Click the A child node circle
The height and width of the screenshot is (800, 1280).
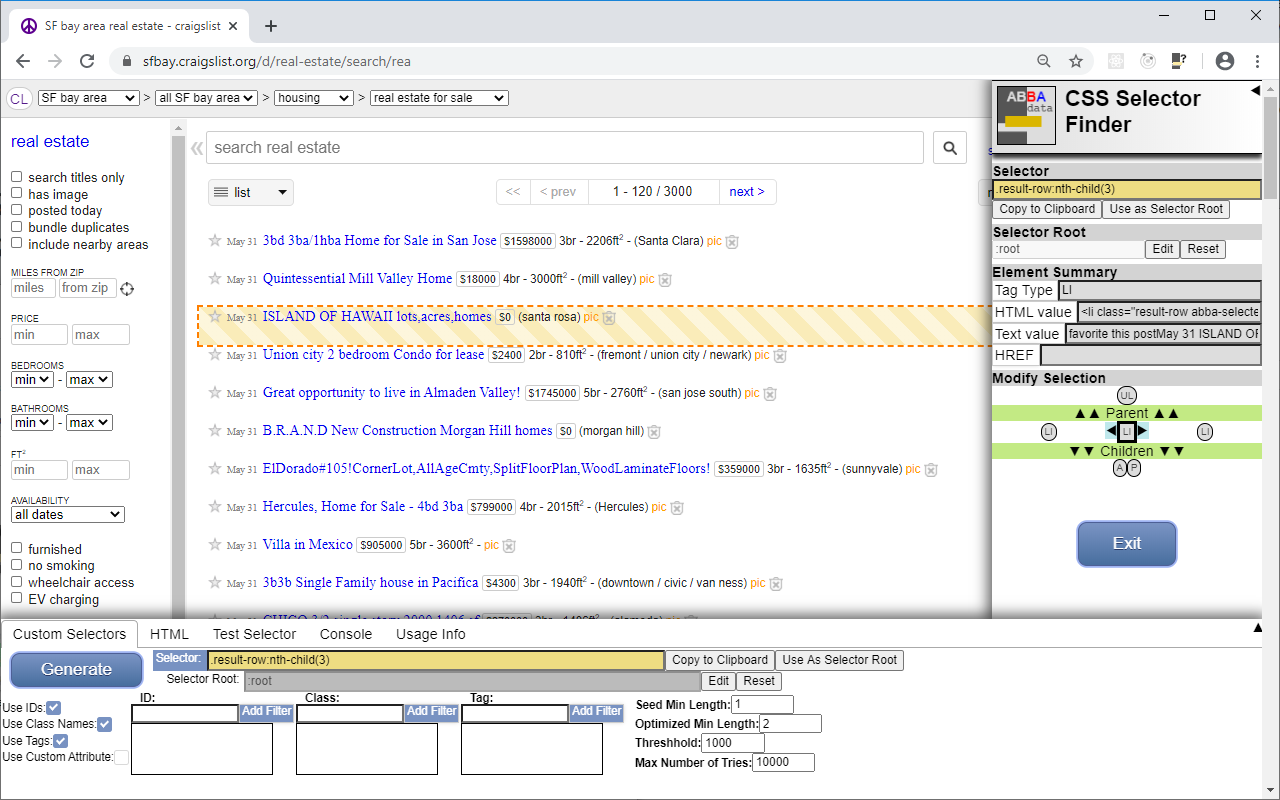[1120, 468]
